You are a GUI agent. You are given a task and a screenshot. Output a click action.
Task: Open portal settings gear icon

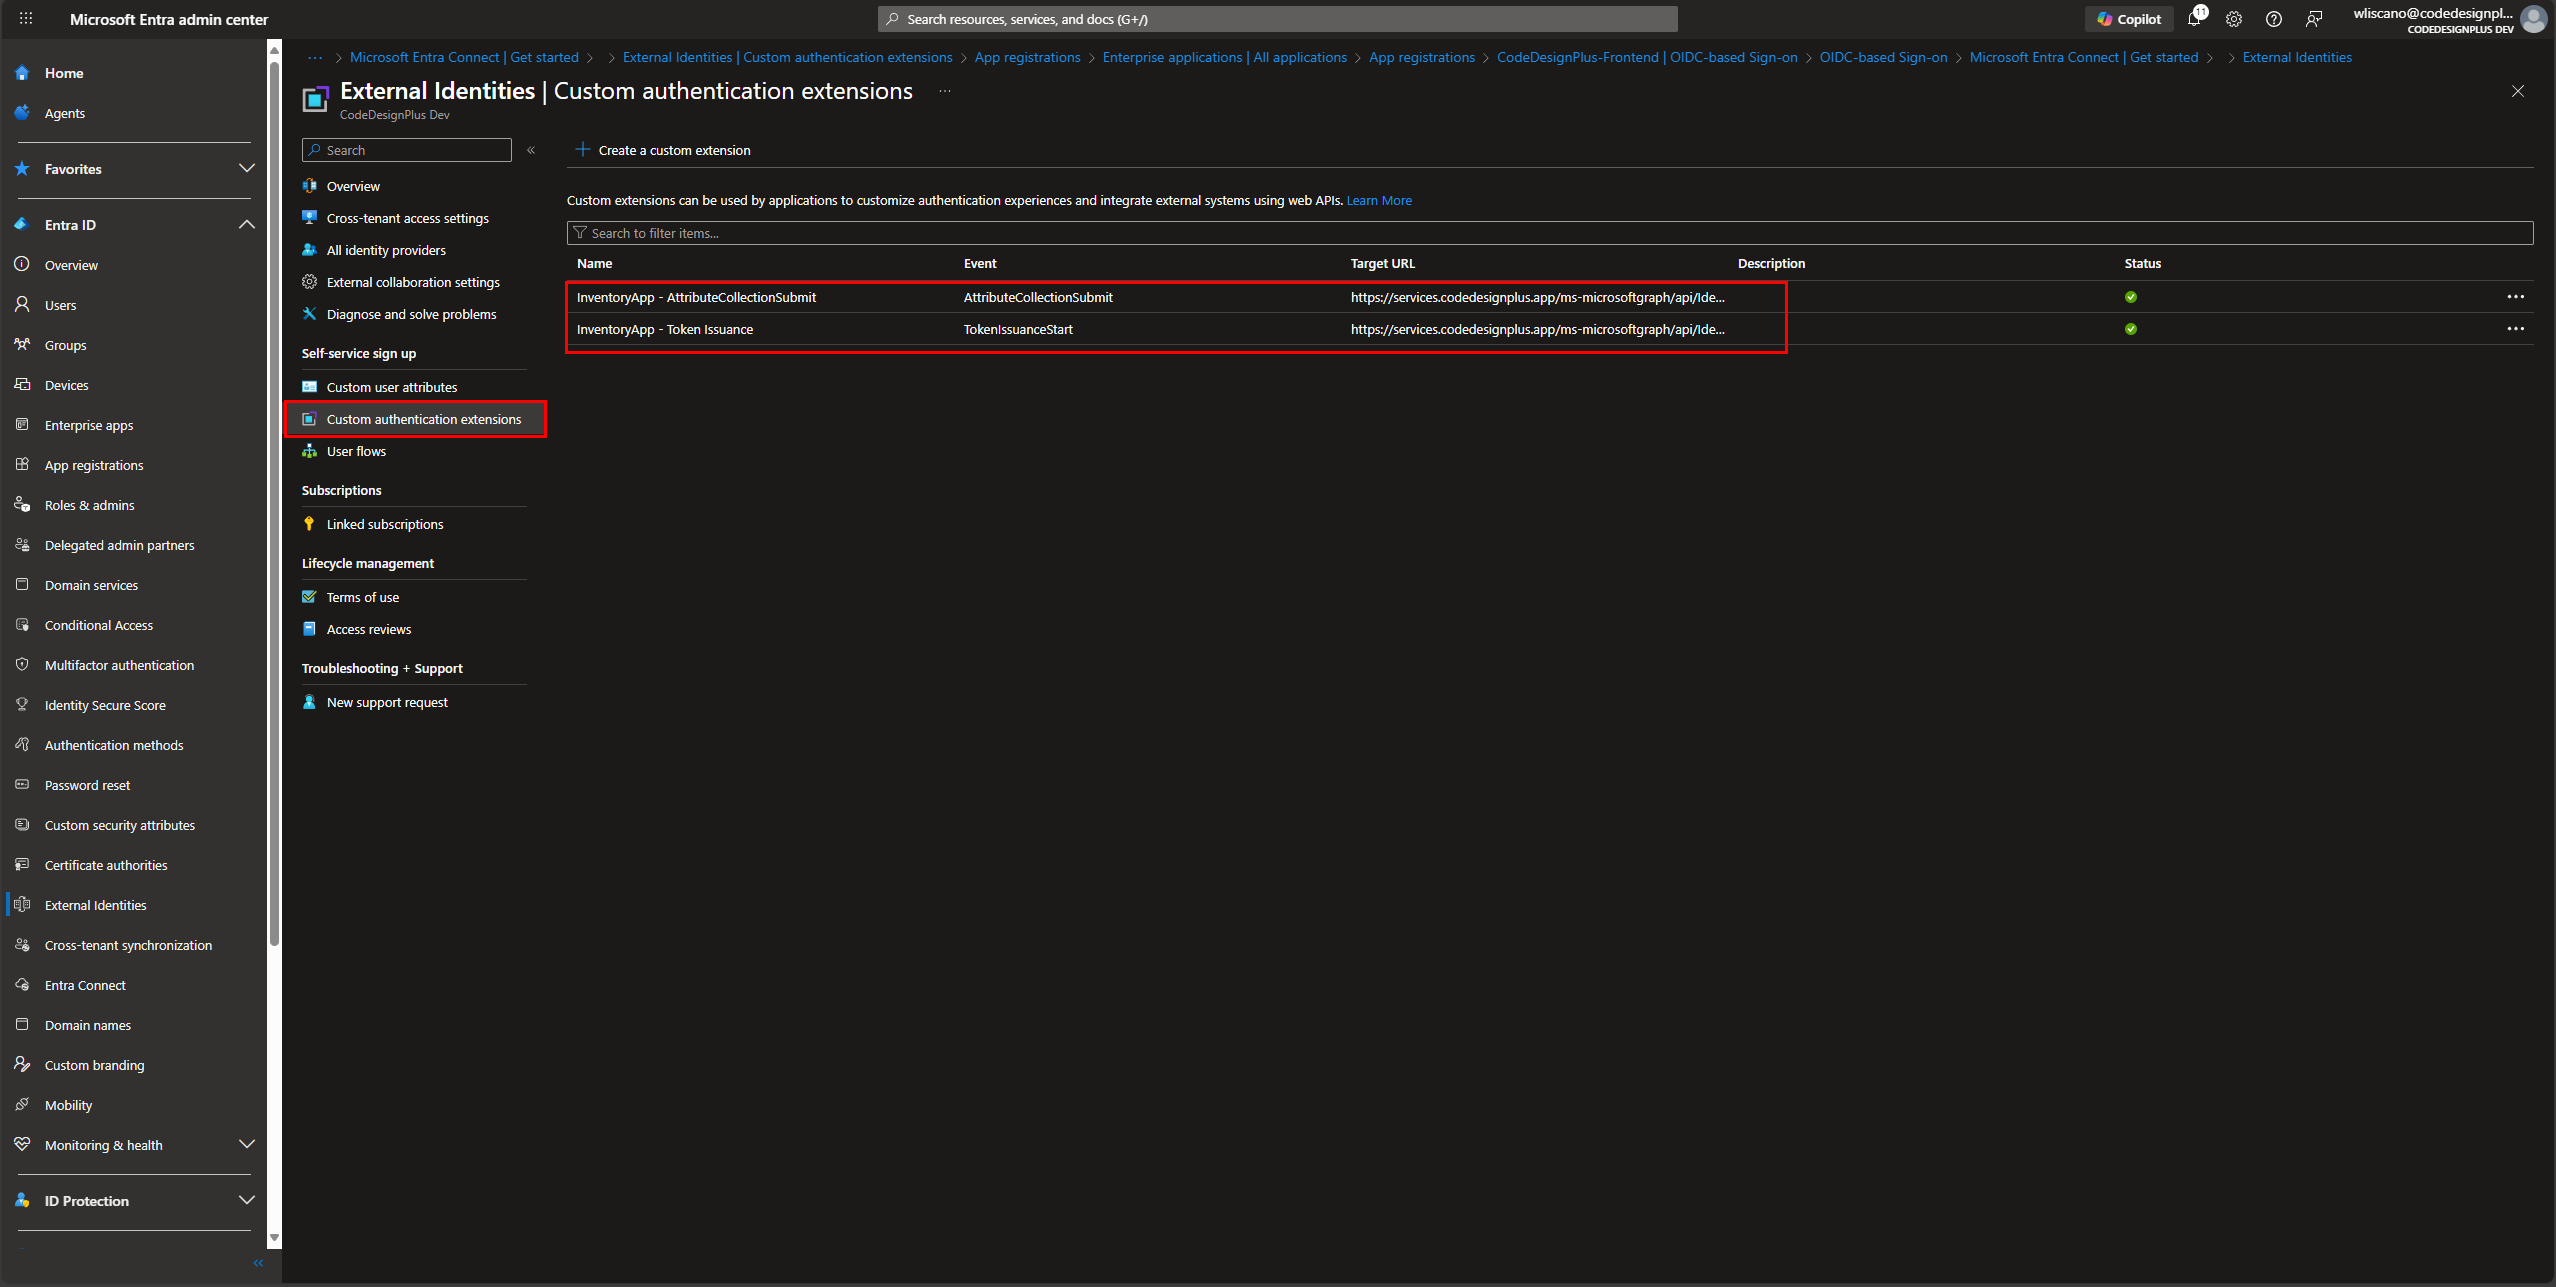2234,19
